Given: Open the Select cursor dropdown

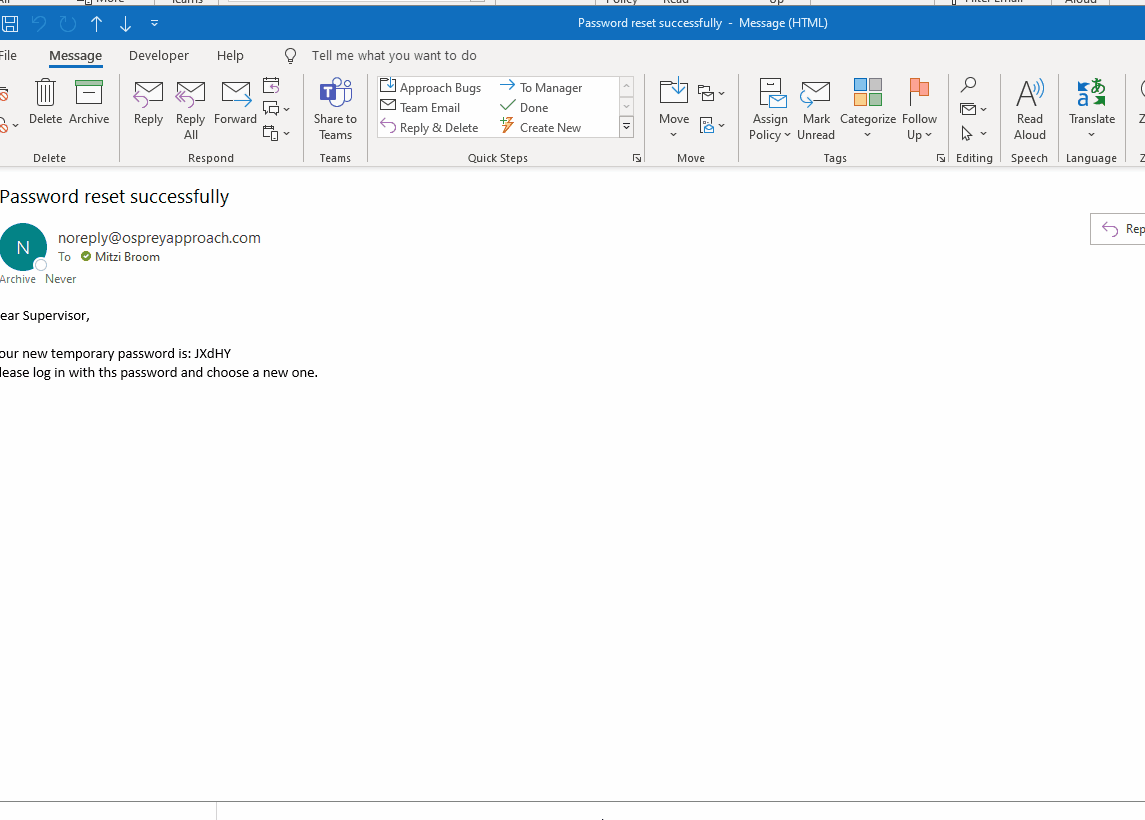Looking at the screenshot, I should pyautogui.click(x=973, y=134).
